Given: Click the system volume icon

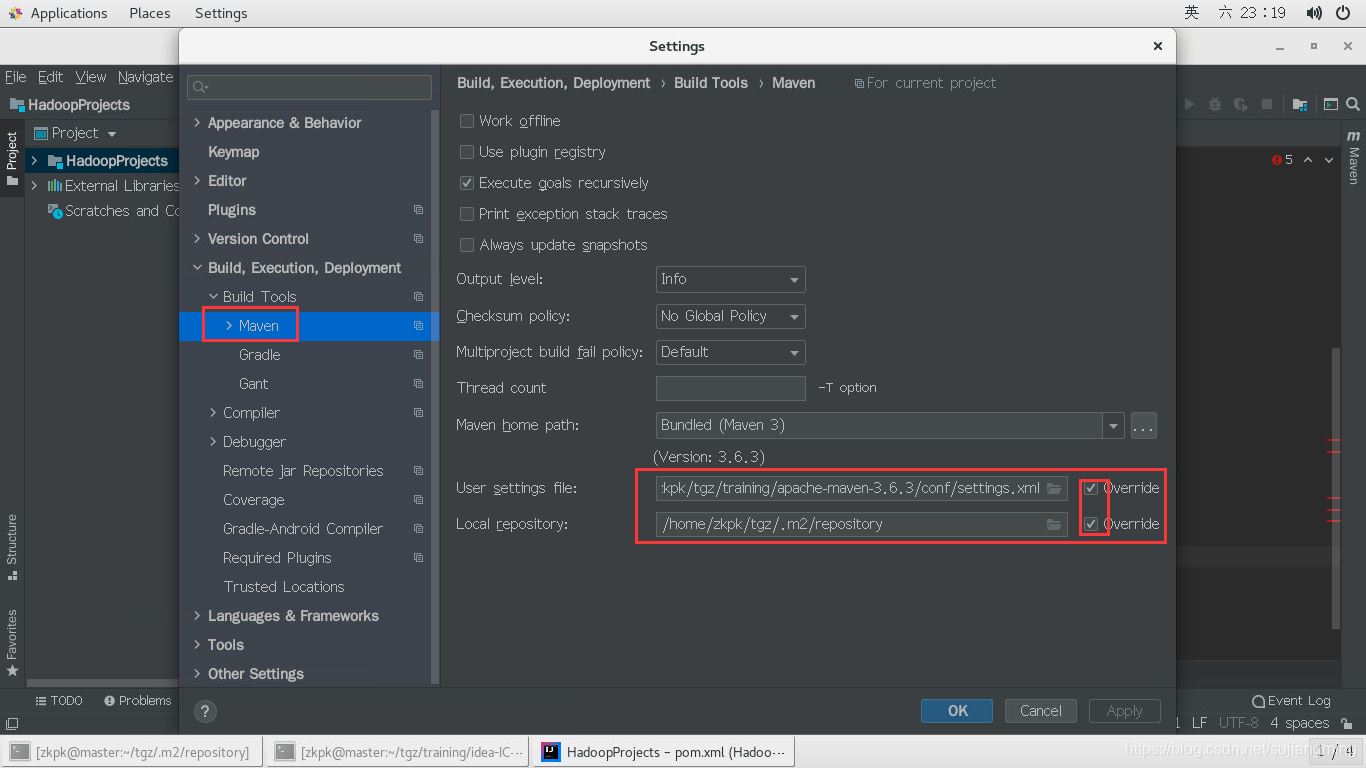Looking at the screenshot, I should pyautogui.click(x=1315, y=13).
